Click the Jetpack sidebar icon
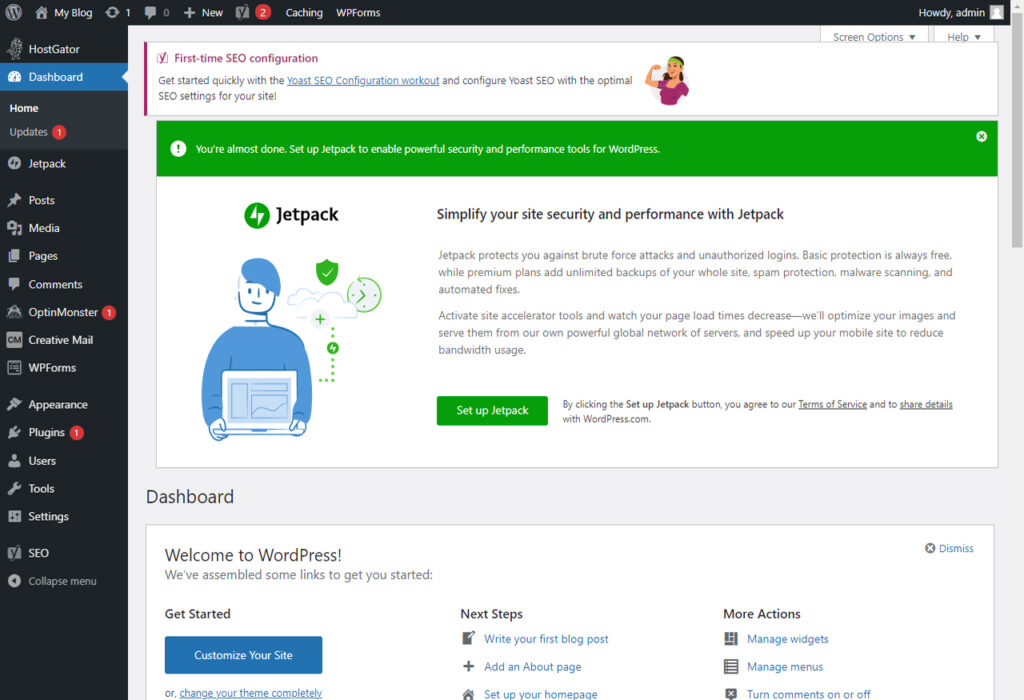This screenshot has width=1024, height=700. 14,163
